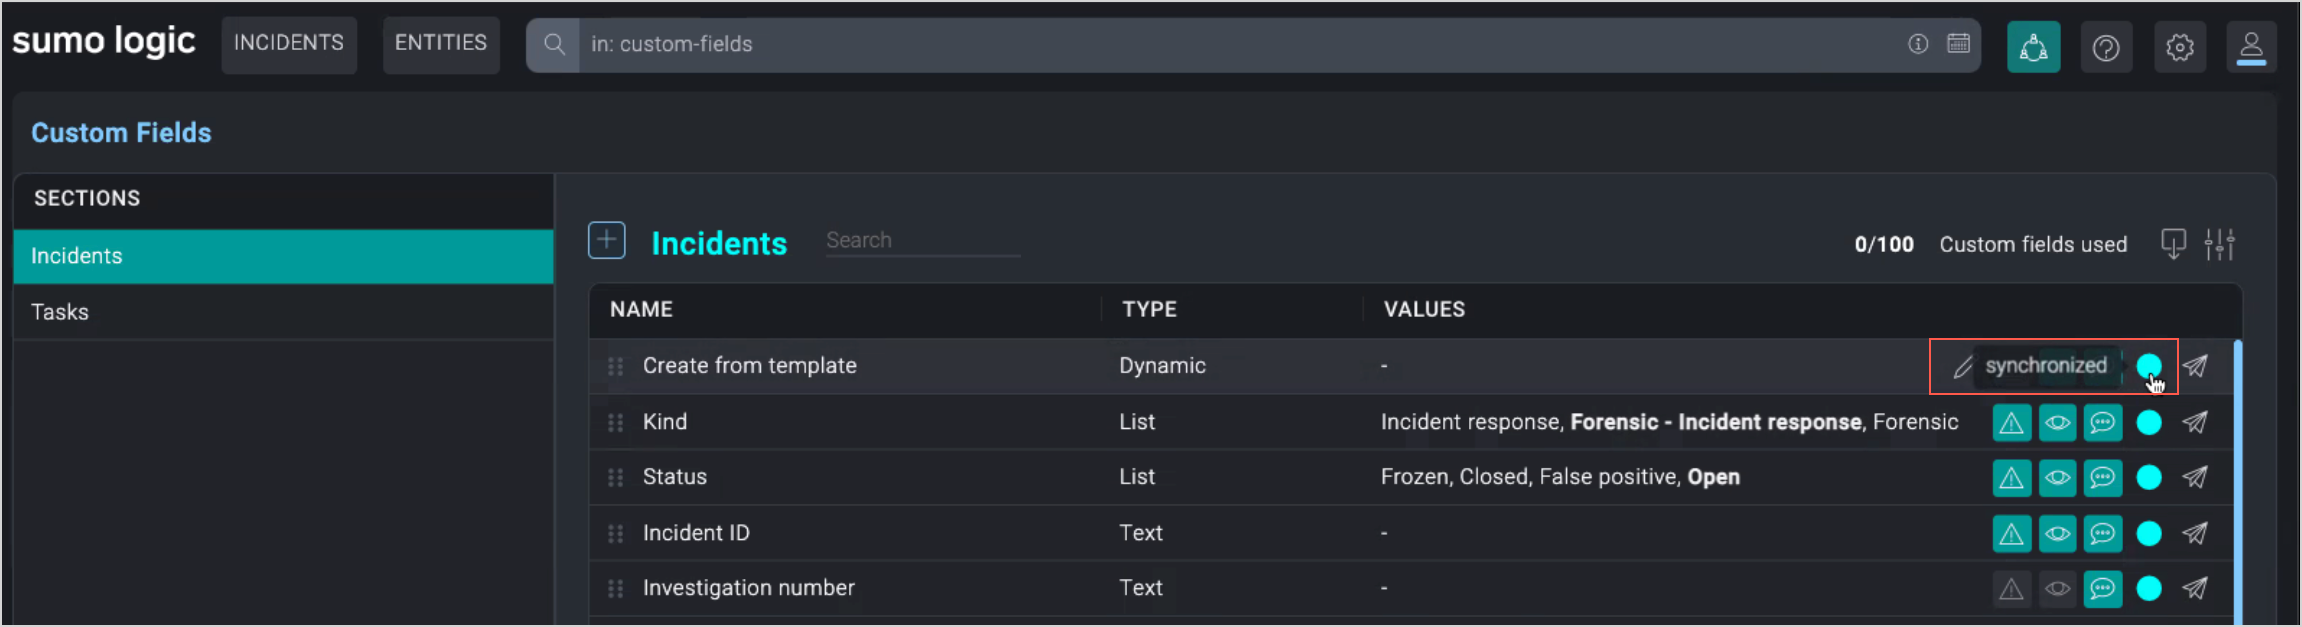Toggle the eye visibility for Status field

coord(2057,478)
